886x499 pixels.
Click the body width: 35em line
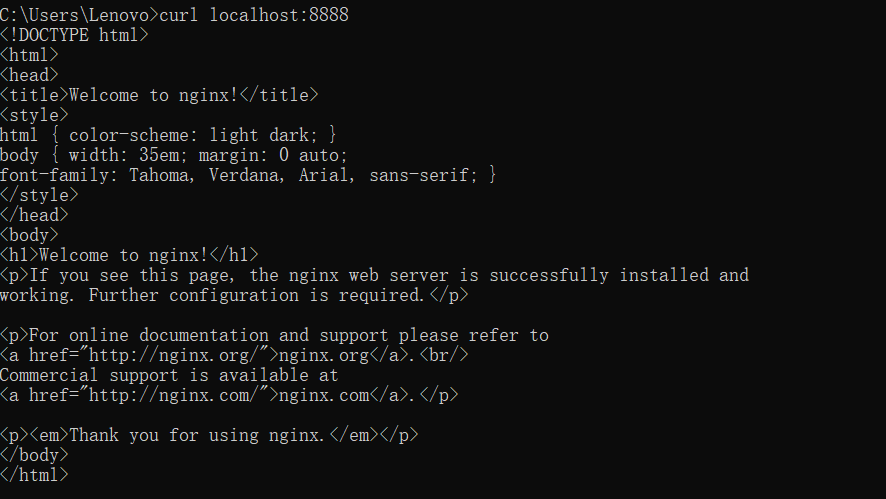[x=174, y=155]
